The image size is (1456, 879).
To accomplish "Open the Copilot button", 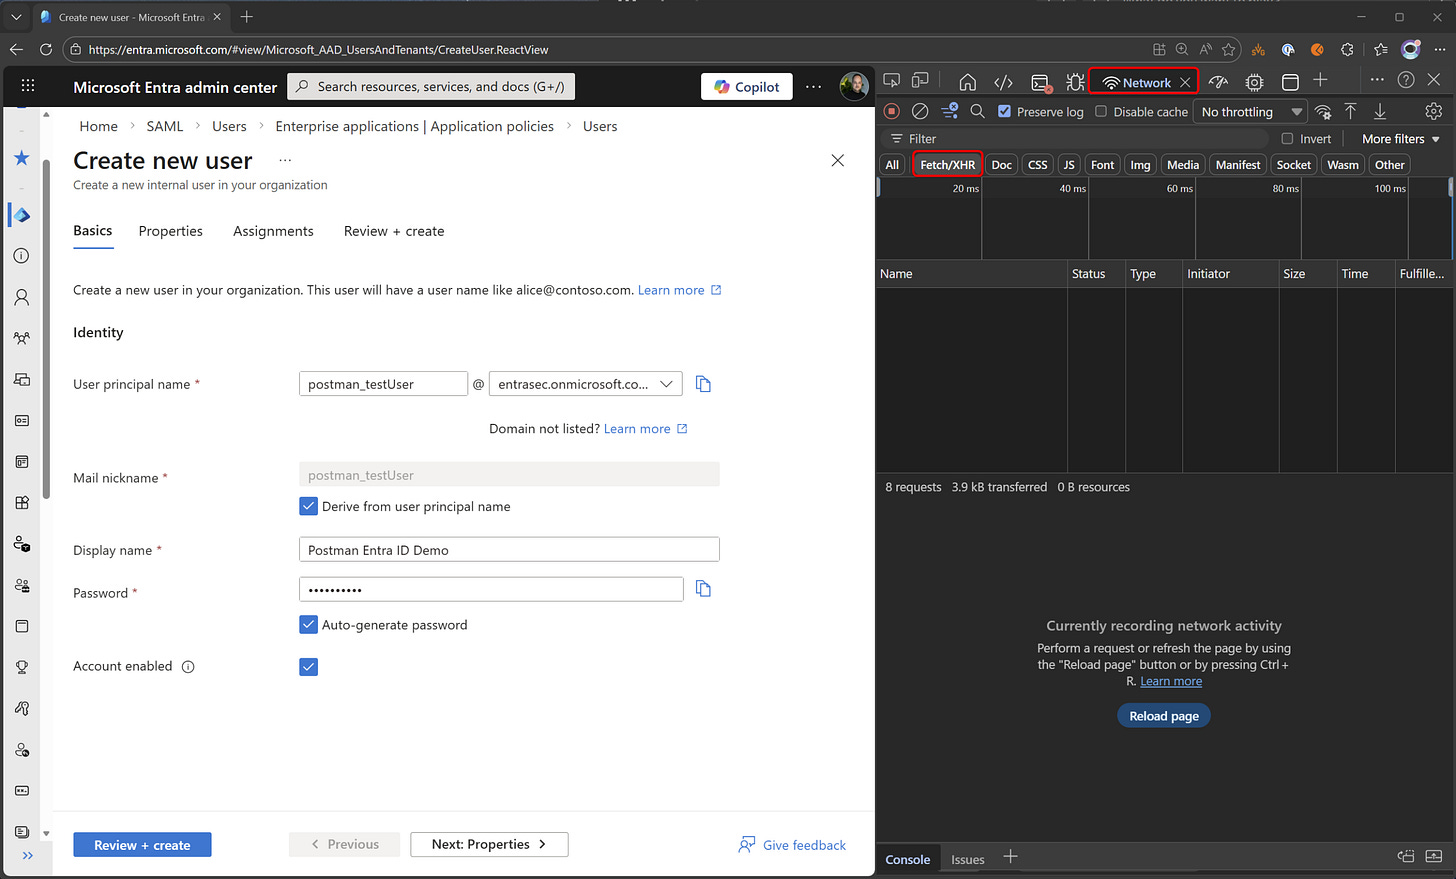I will coord(747,87).
